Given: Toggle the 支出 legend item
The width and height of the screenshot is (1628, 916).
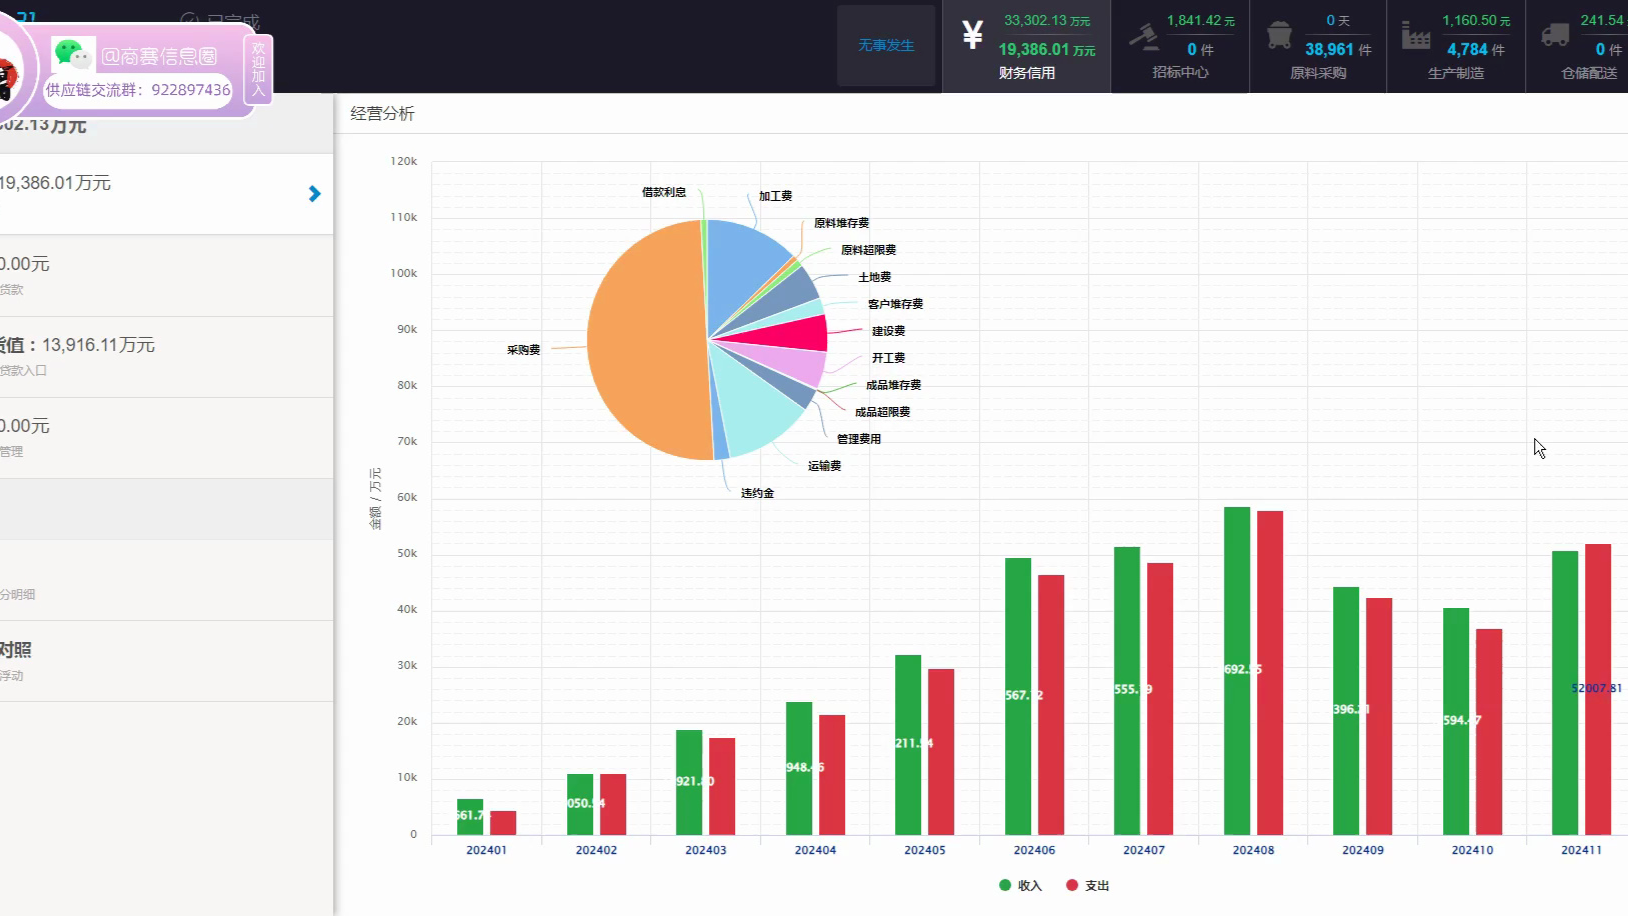Looking at the screenshot, I should coord(1088,886).
